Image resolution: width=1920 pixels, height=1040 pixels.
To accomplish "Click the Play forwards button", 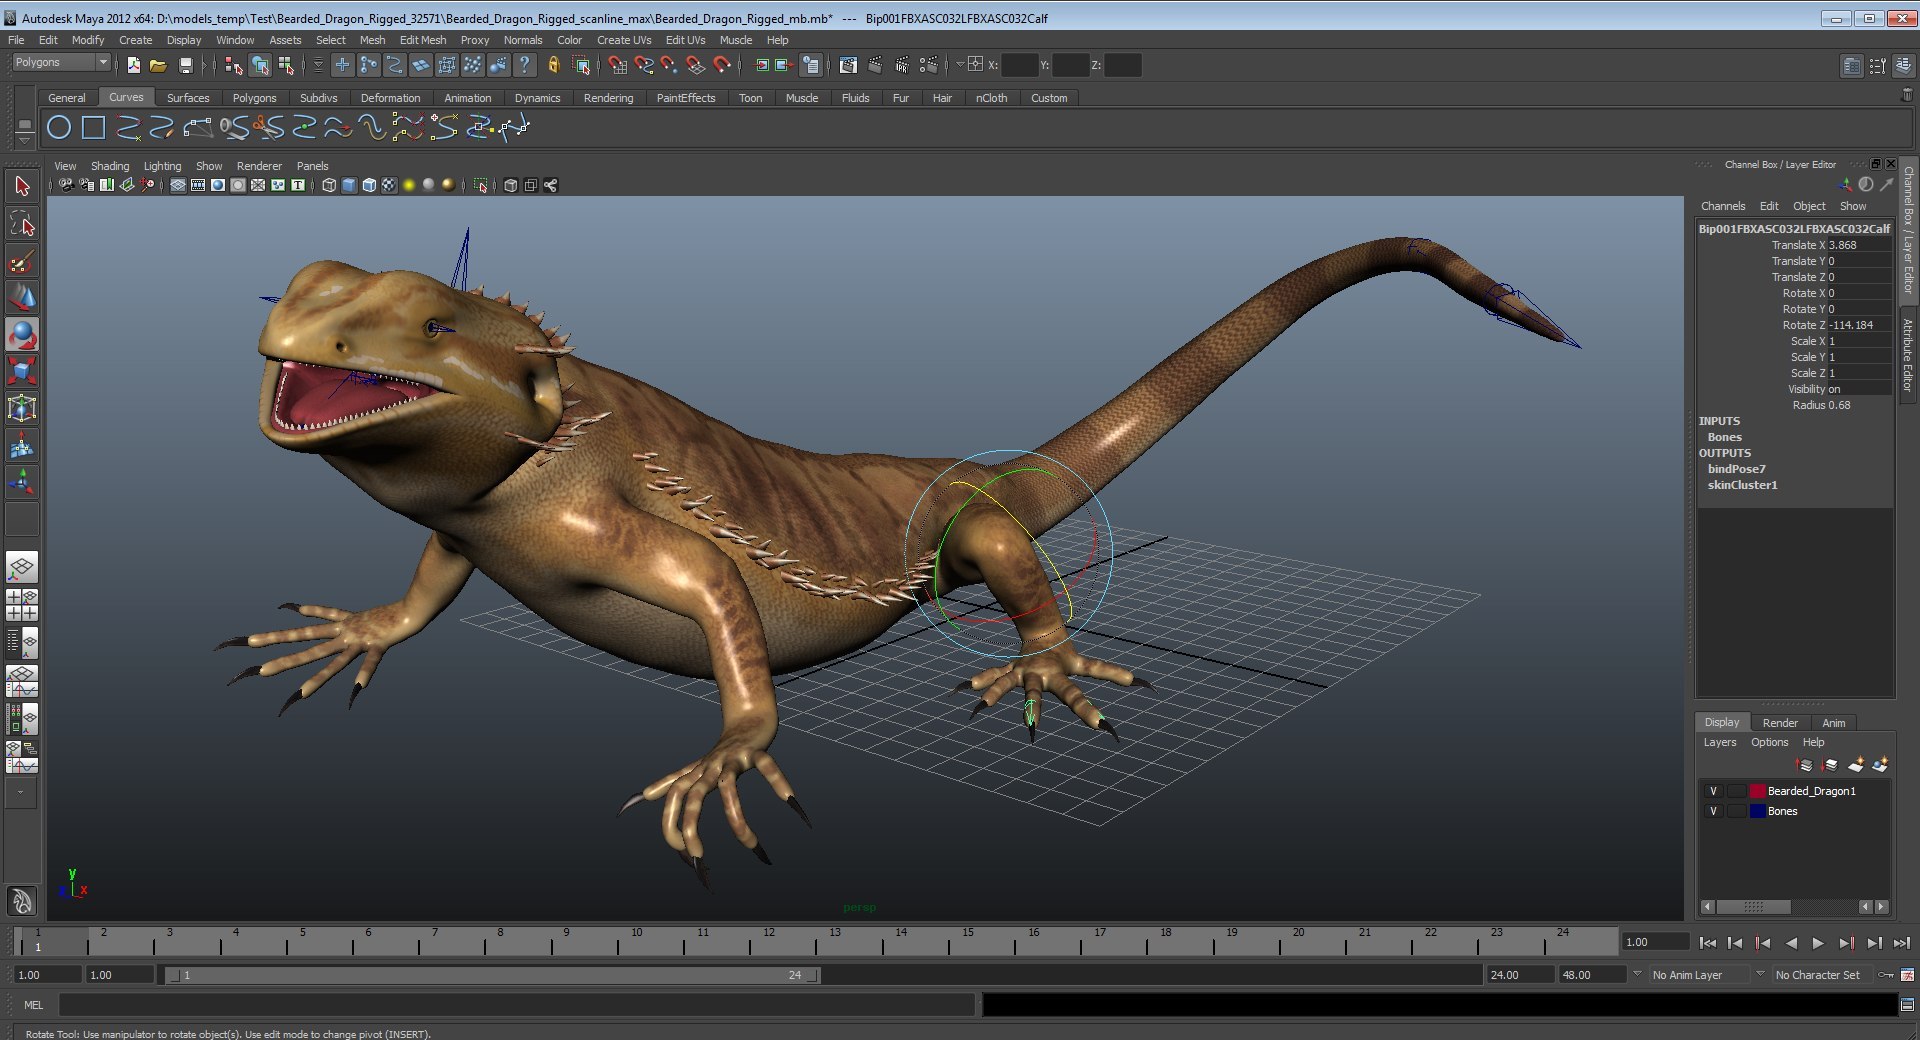I will 1818,943.
